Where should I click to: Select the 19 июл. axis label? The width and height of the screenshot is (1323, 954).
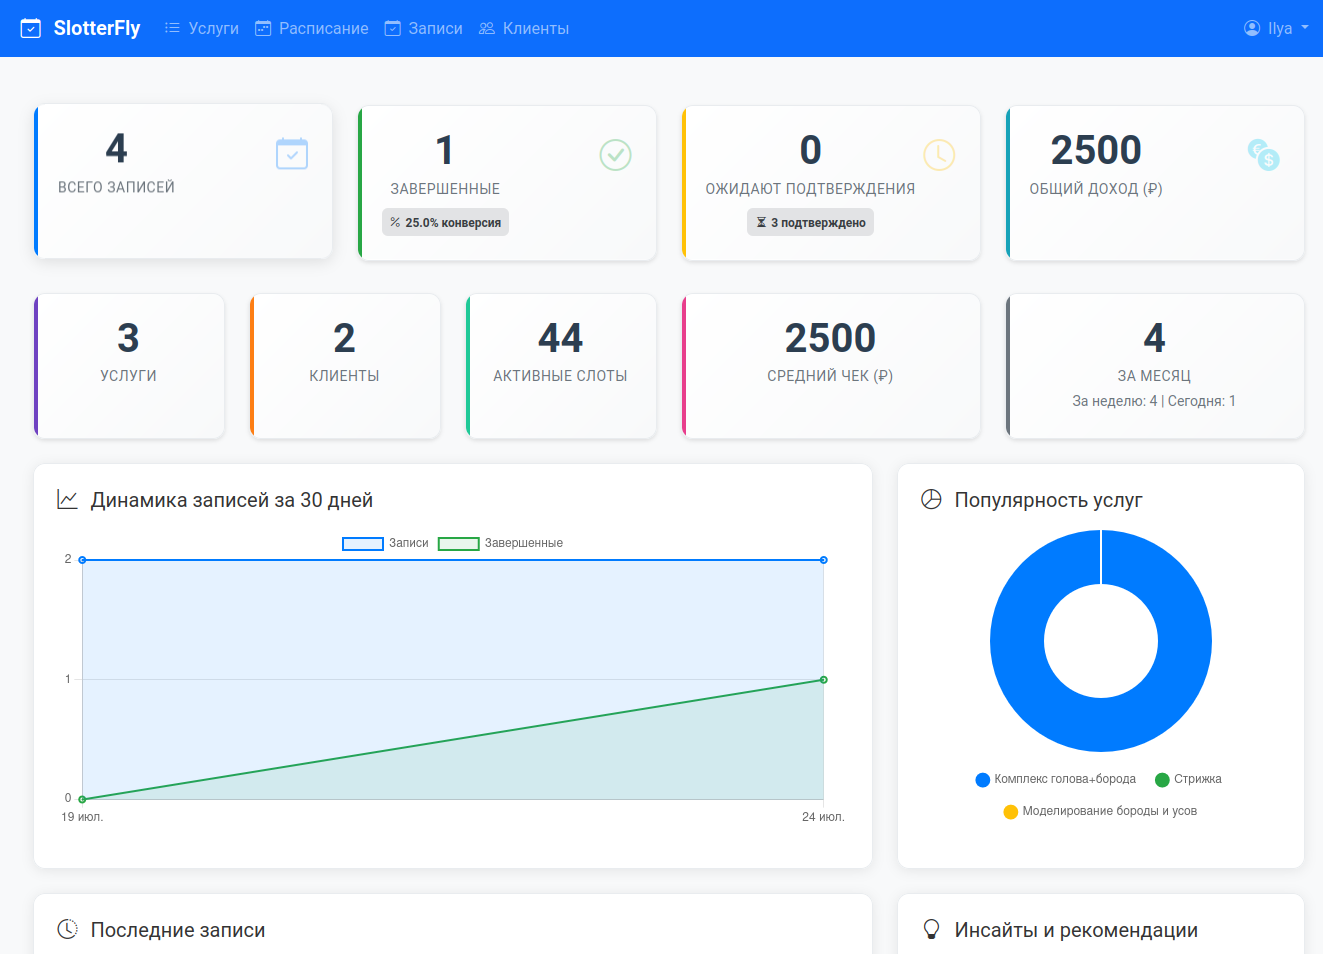pyautogui.click(x=82, y=817)
